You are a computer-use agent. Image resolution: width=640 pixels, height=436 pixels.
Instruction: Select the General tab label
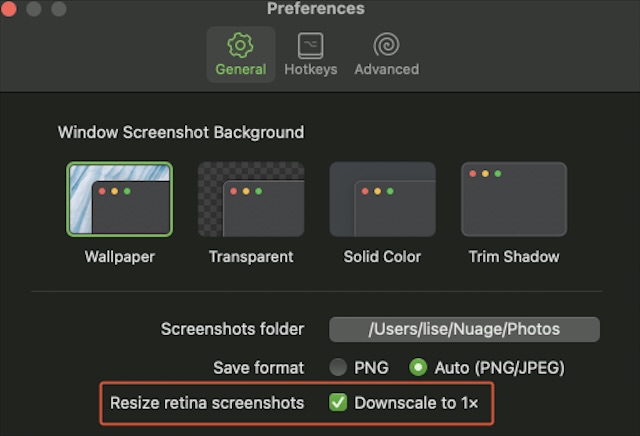point(241,69)
